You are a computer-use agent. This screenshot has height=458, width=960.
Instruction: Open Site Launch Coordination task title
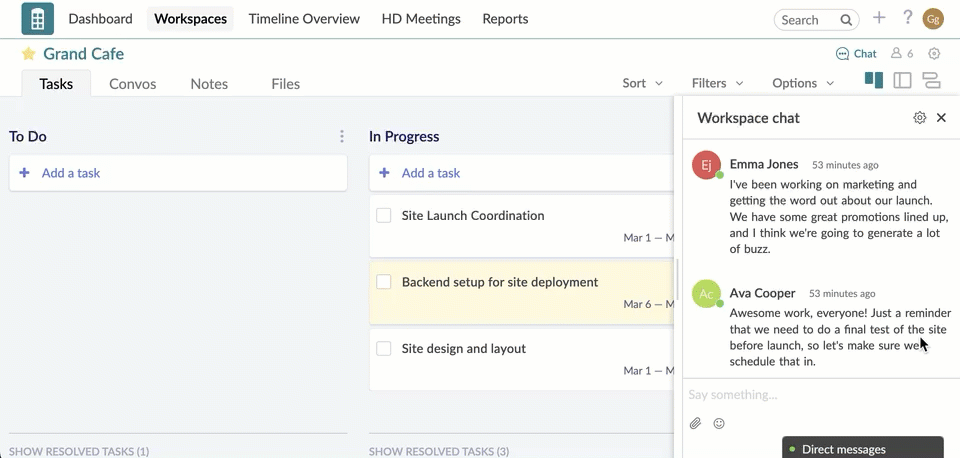pyautogui.click(x=473, y=216)
